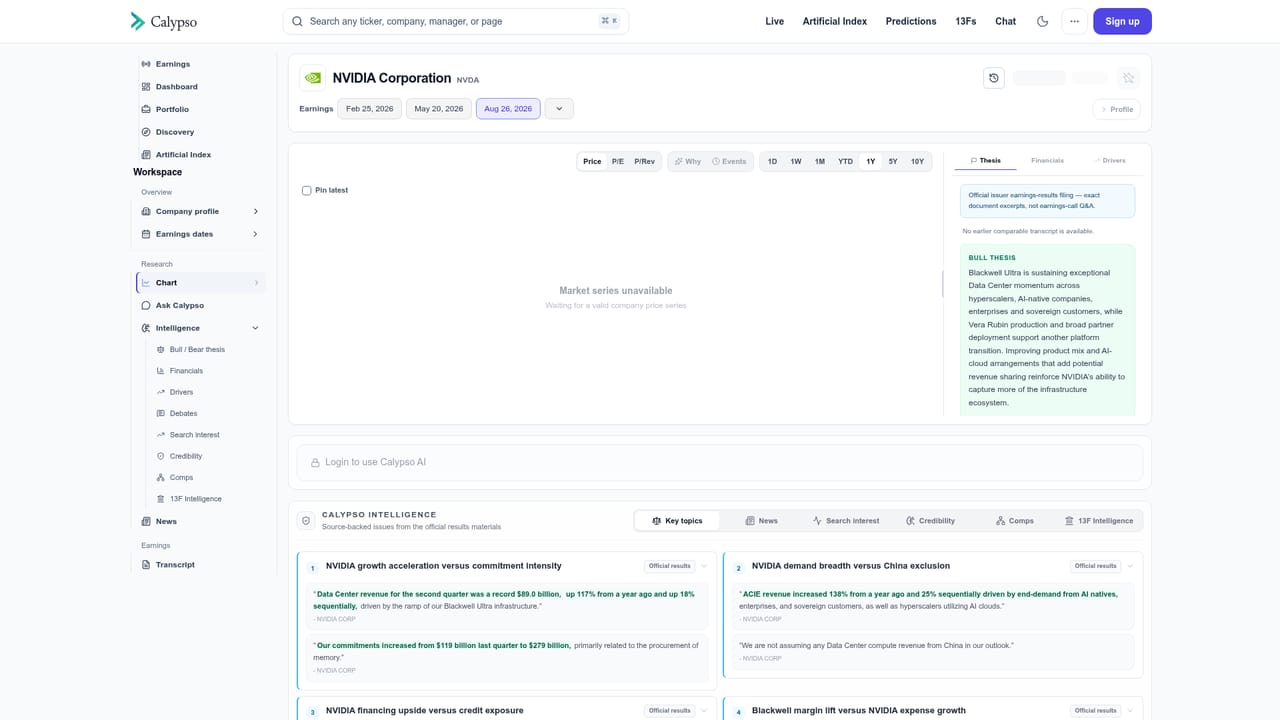The image size is (1280, 720).
Task: Collapse NVIDIA demand breadth topic card
Action: coord(1130,566)
